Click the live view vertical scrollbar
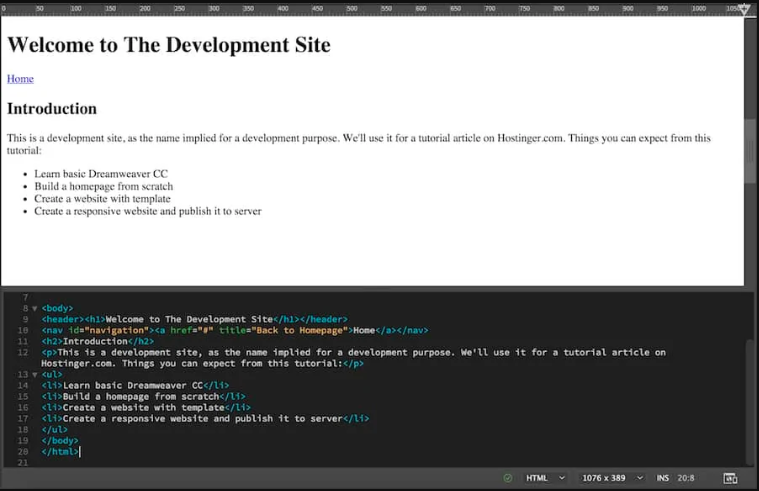This screenshot has width=759, height=491. [751, 150]
